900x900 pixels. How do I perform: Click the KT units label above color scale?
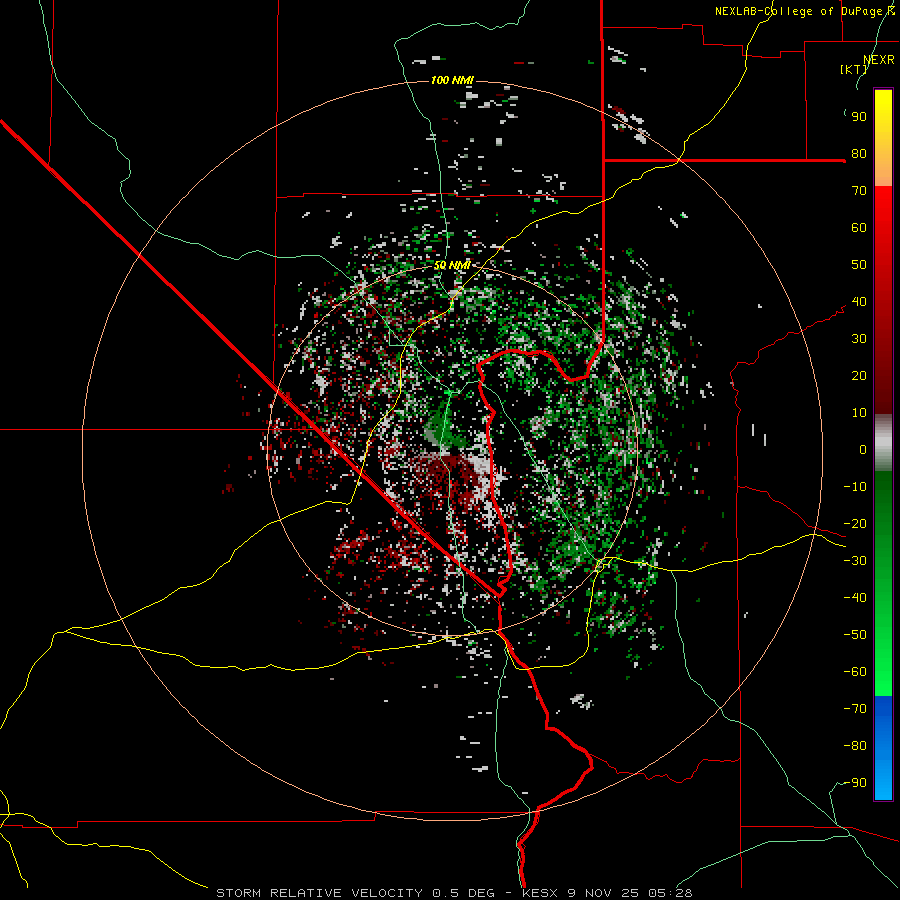pyautogui.click(x=854, y=69)
